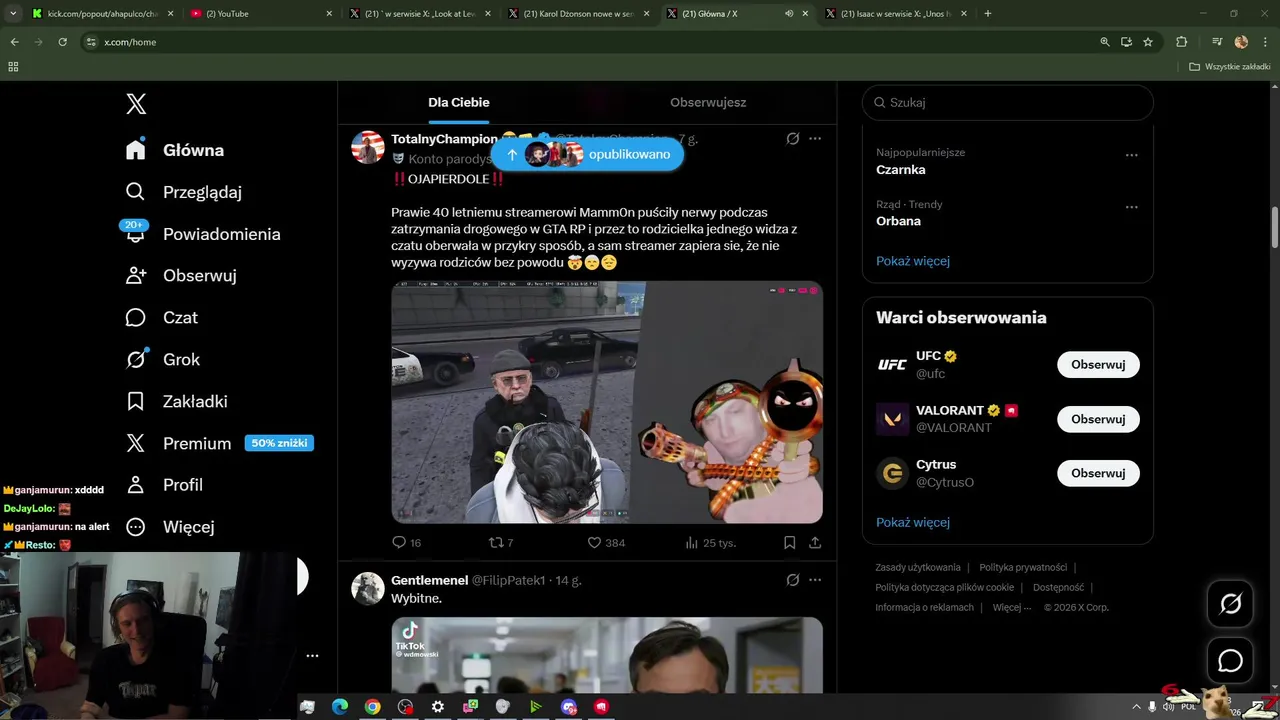Open the floating Grok button
This screenshot has width=1280, height=720.
click(1230, 604)
